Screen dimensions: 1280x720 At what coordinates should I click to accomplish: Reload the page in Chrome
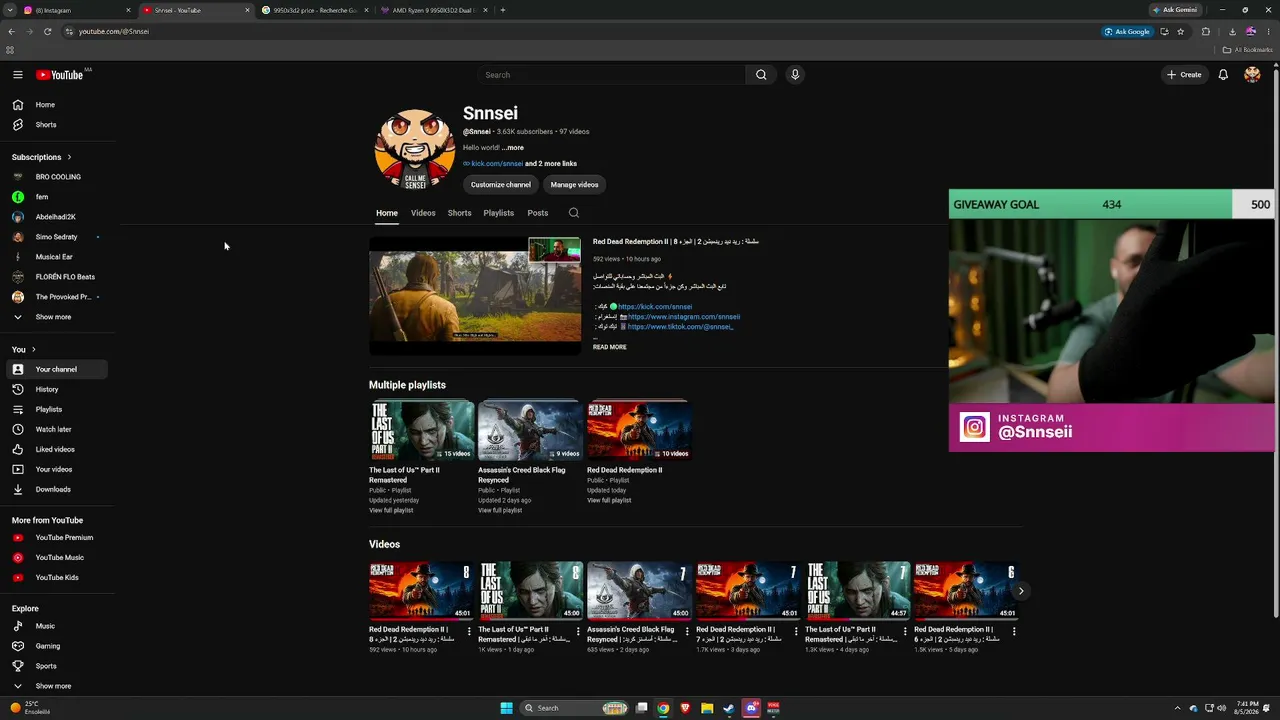[47, 32]
